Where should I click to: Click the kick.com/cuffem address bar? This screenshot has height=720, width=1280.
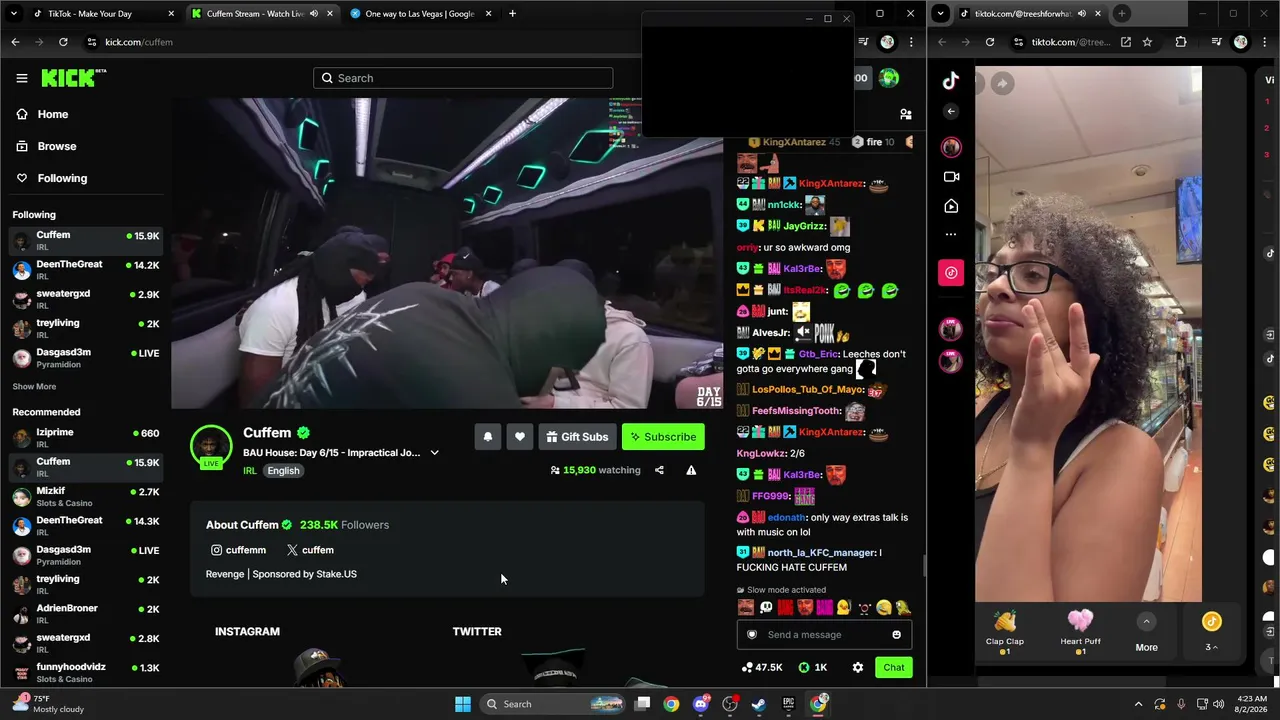point(360,42)
